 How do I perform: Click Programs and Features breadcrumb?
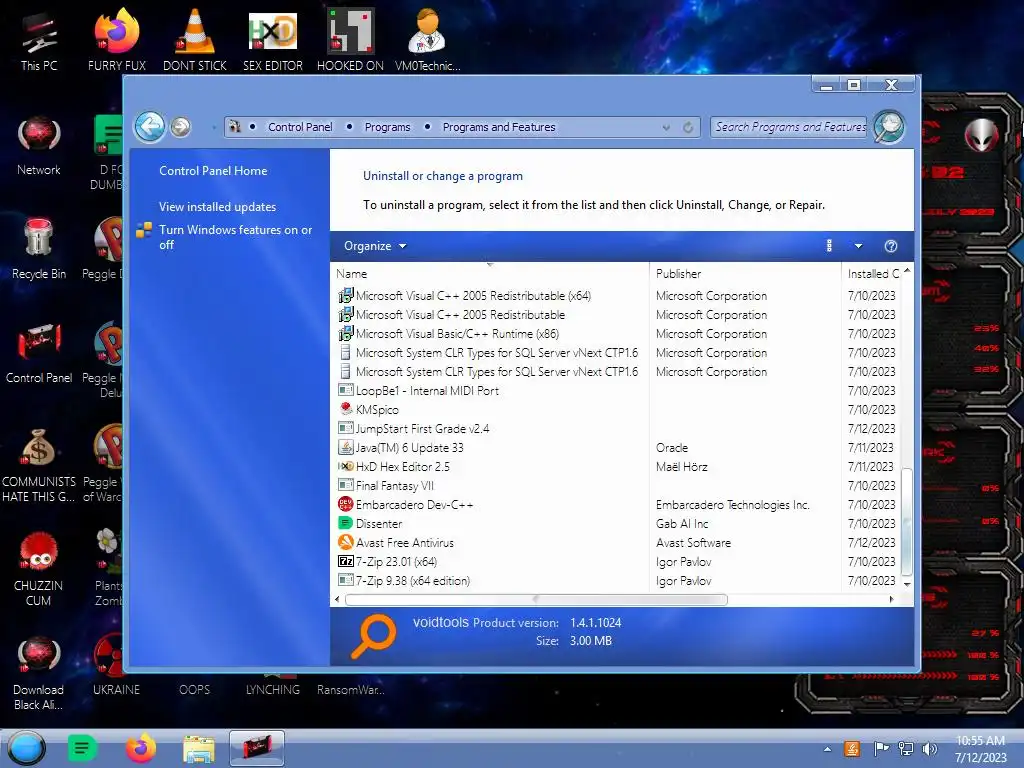[x=499, y=127]
